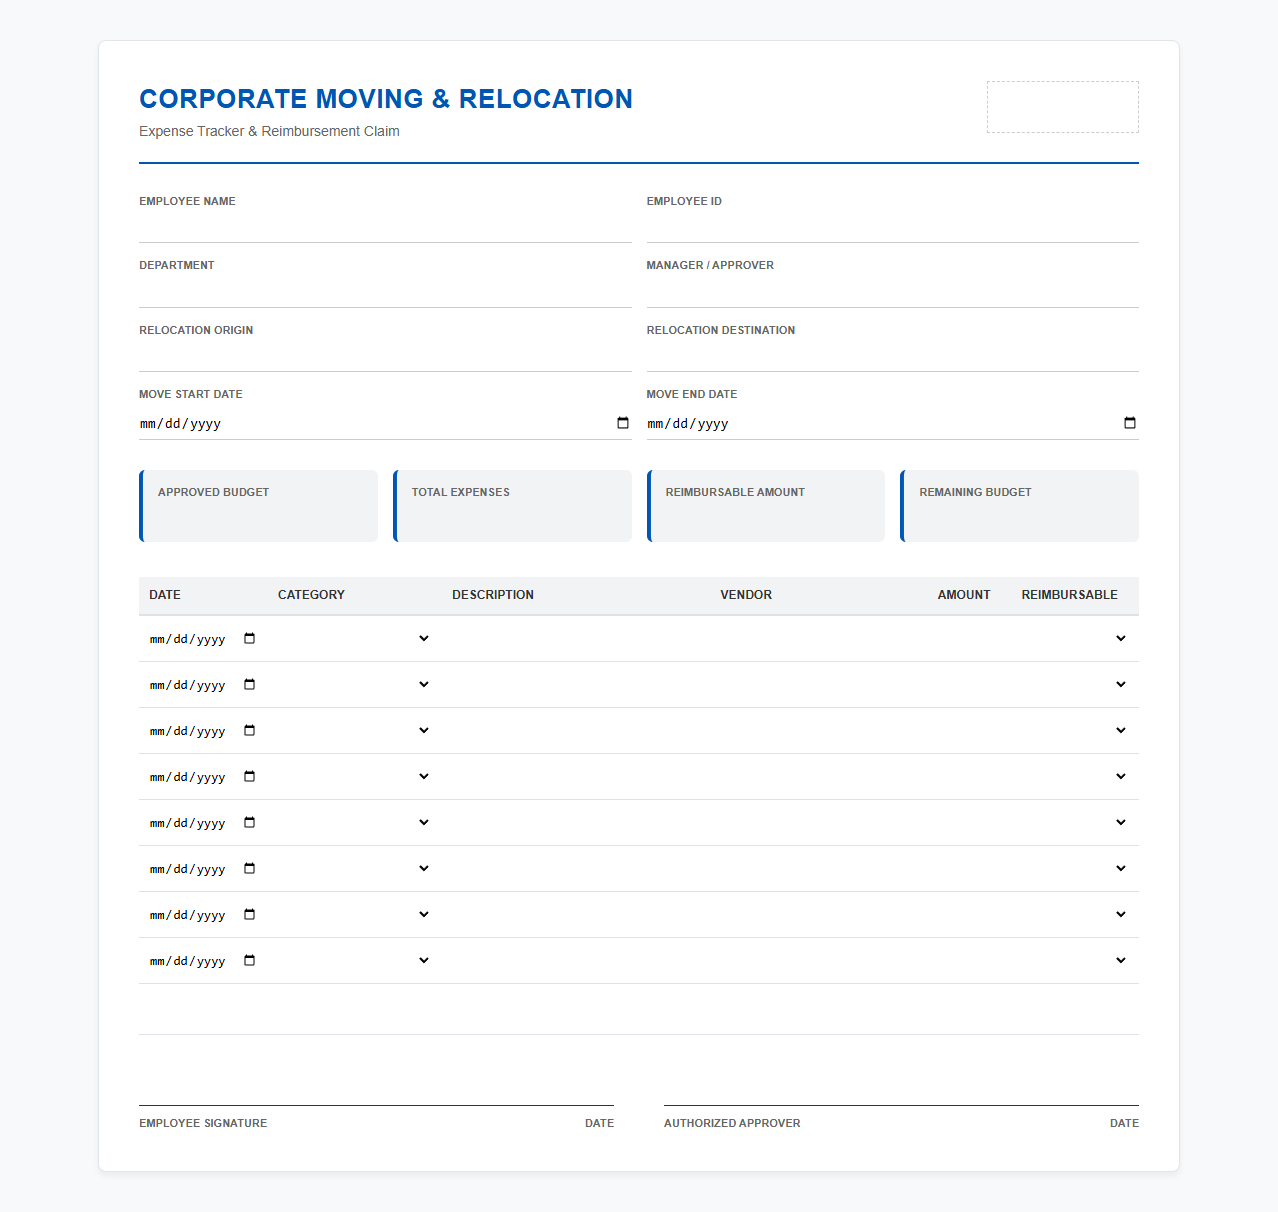Click the Approved Budget card

259,506
